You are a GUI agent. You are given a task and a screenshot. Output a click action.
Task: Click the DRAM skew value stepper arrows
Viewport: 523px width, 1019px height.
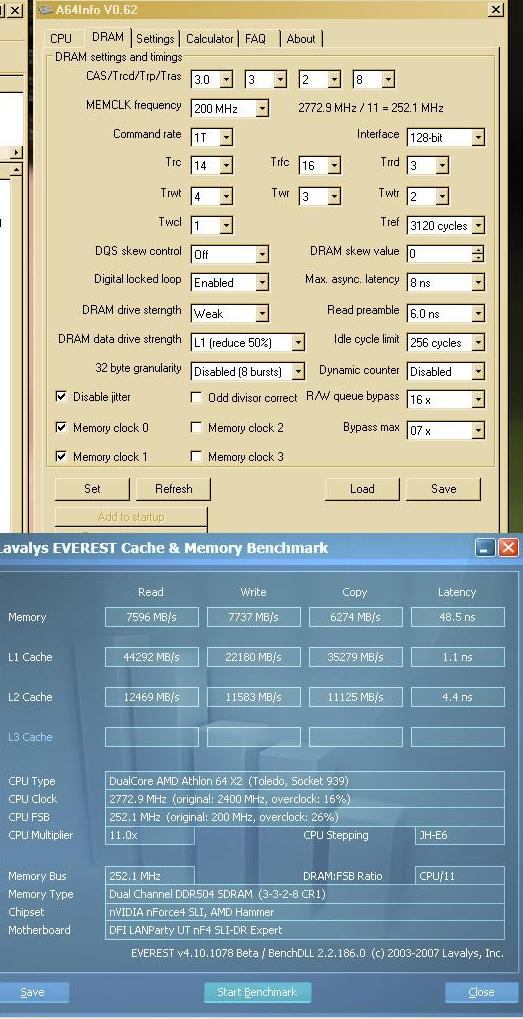[x=478, y=254]
